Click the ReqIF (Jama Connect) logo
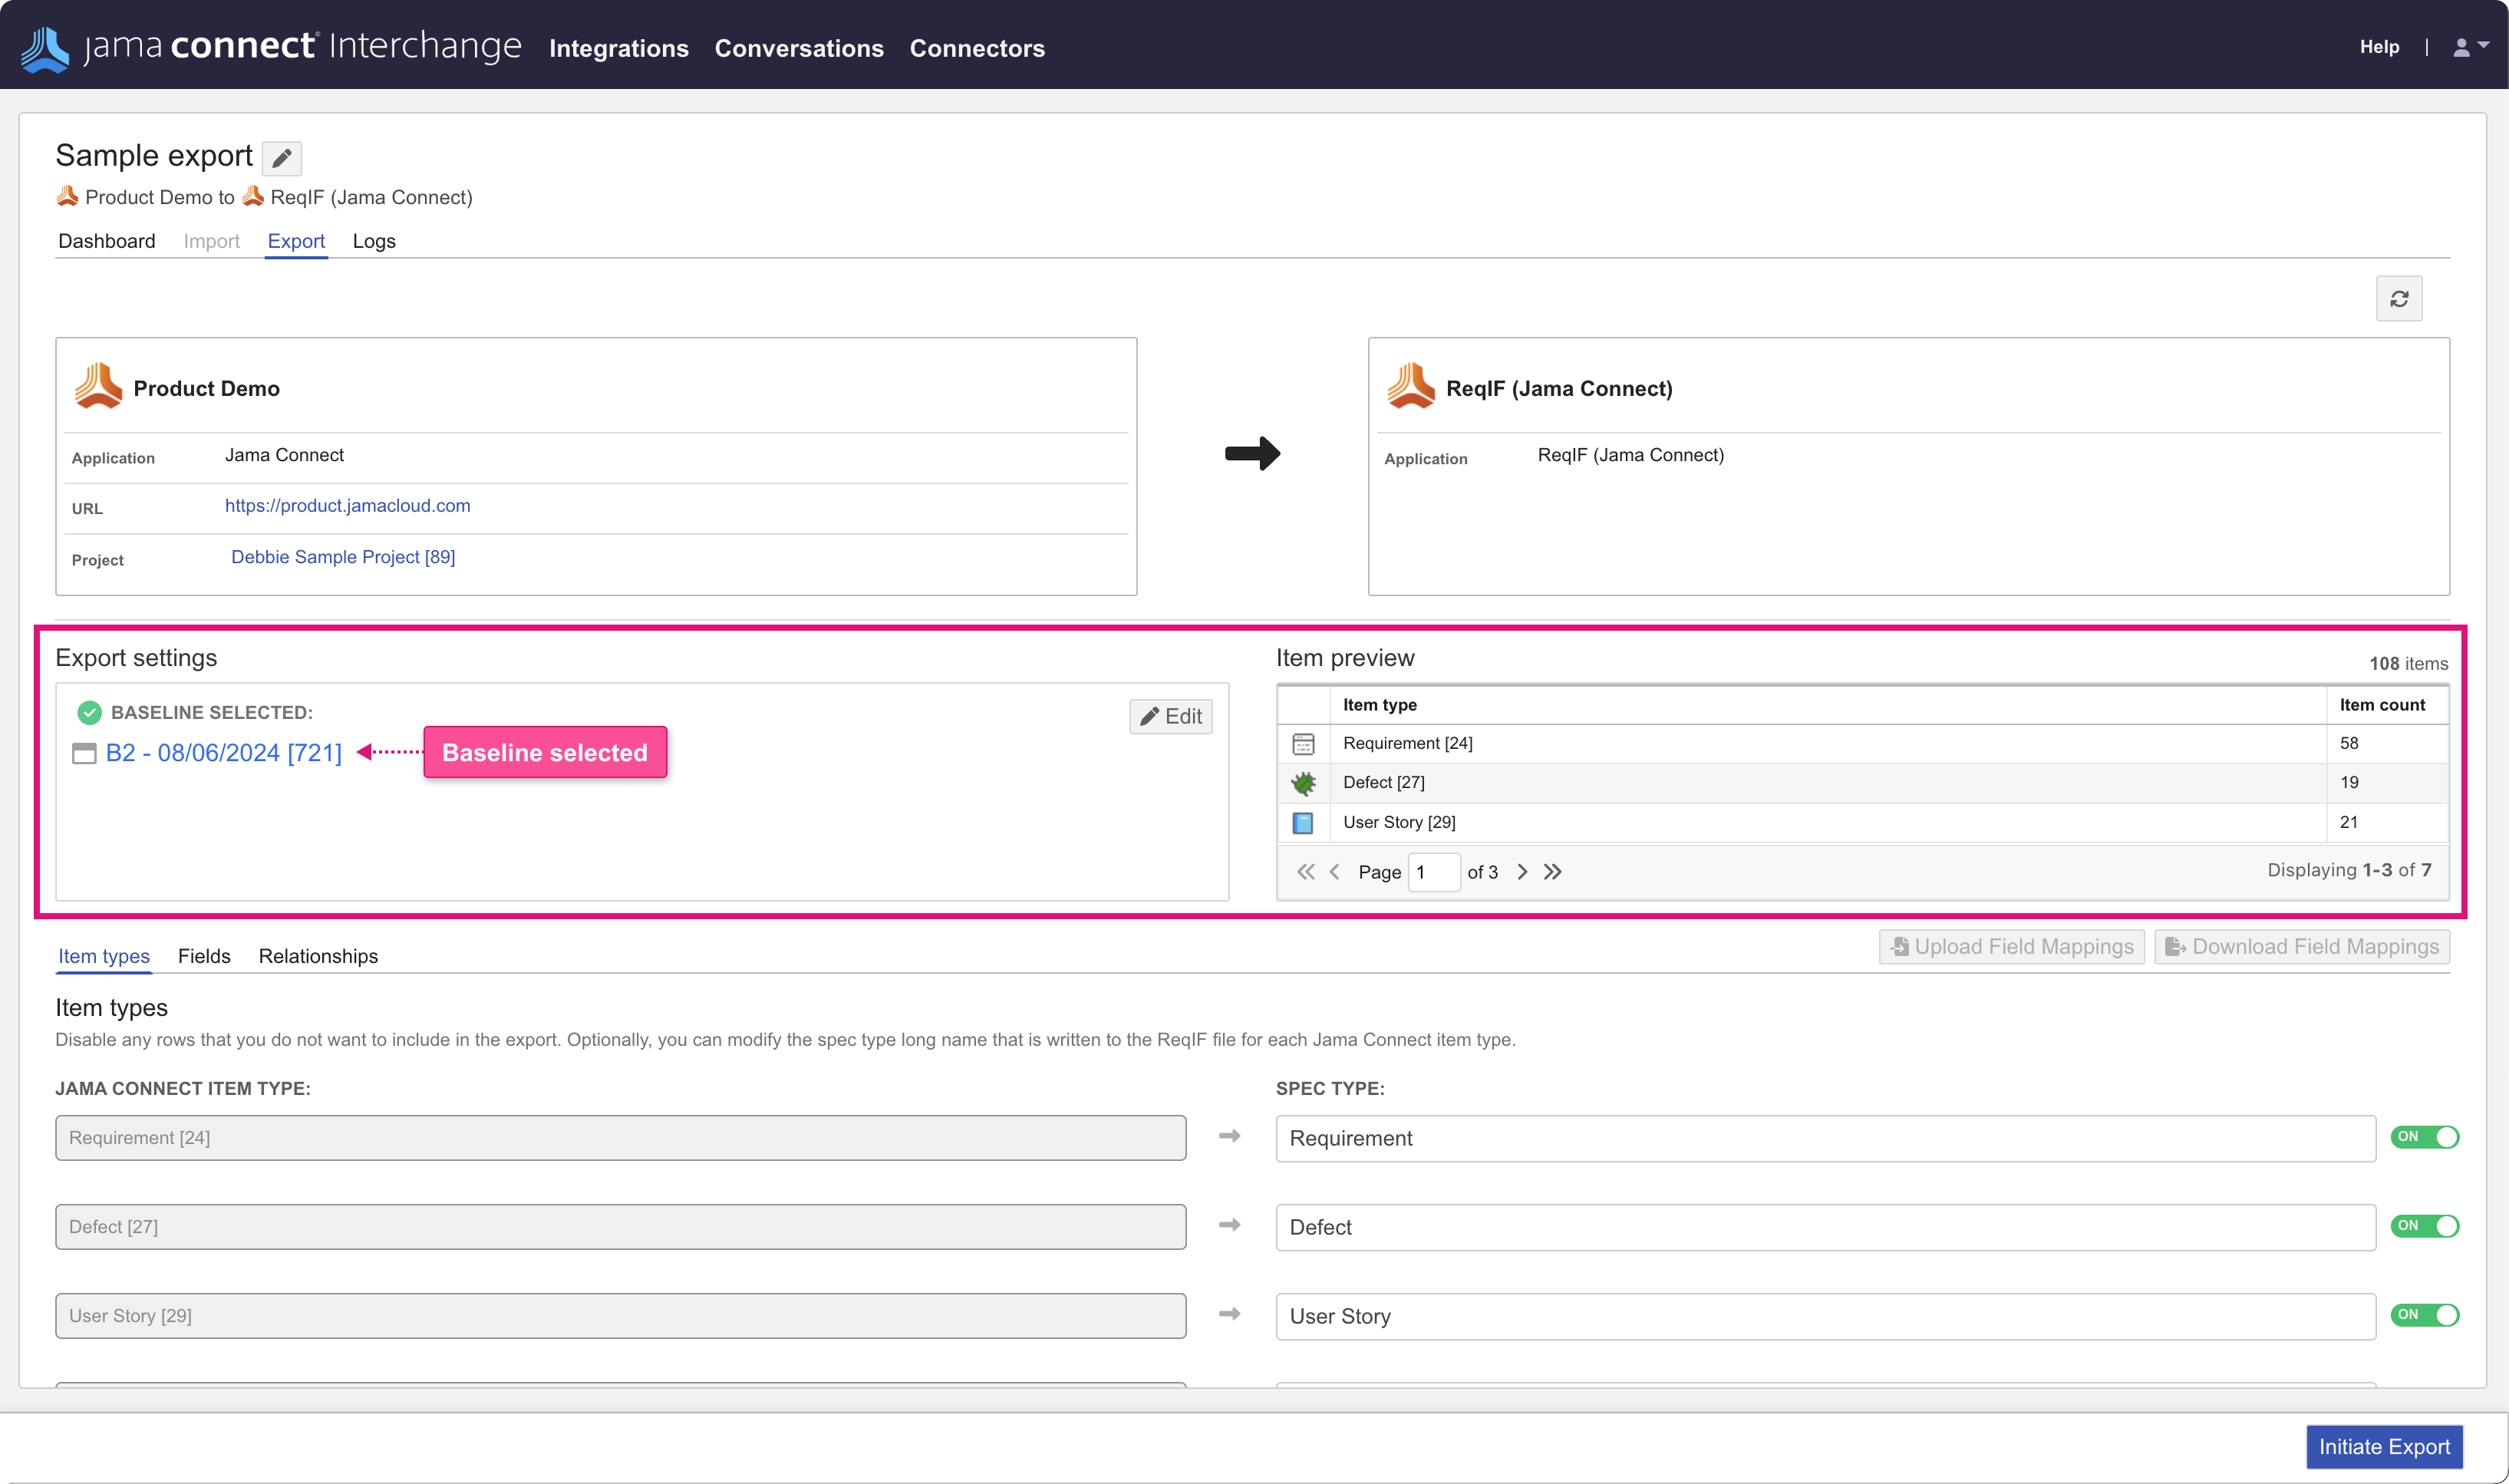The width and height of the screenshot is (2509, 1484). coord(1411,387)
